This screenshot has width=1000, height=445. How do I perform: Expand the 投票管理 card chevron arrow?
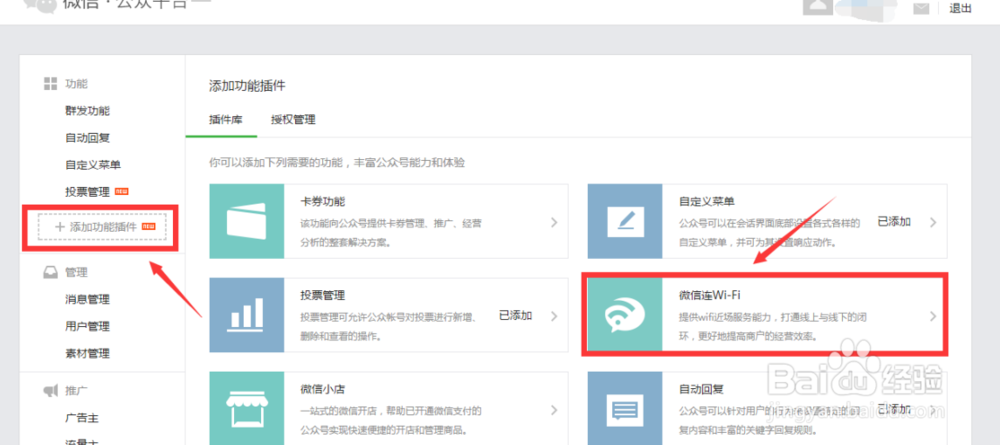coord(554,316)
